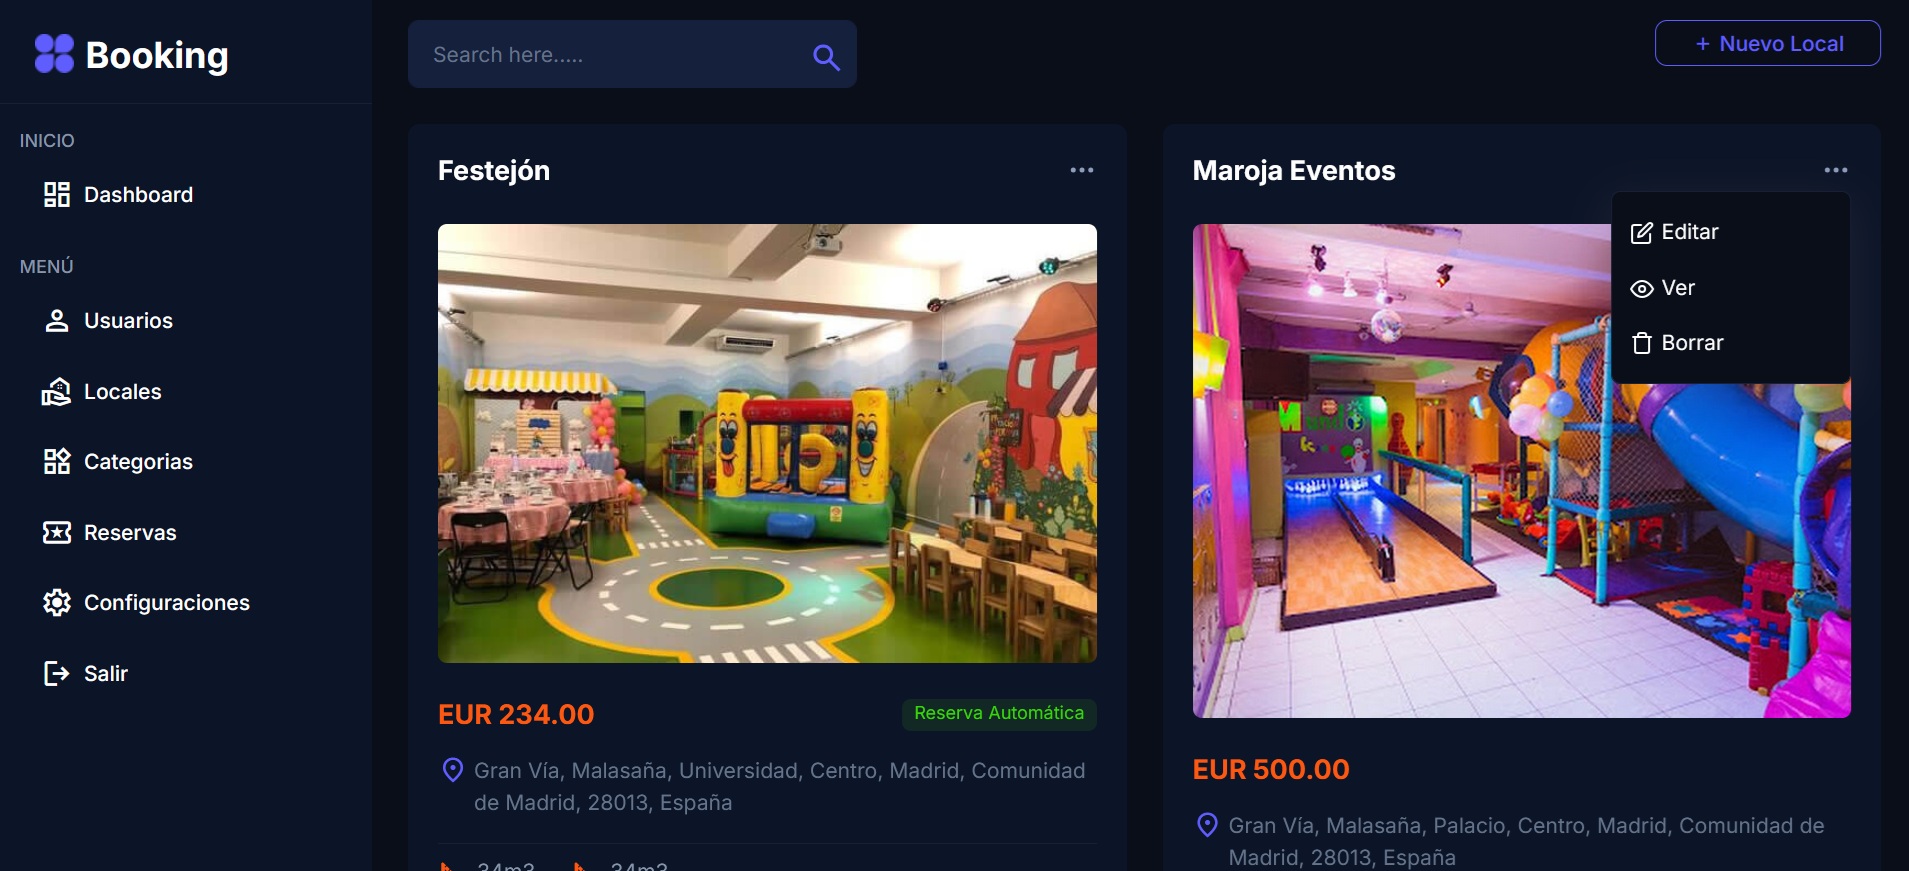Click the Maroja Eventos location pin icon
The width and height of the screenshot is (1909, 871).
(x=1207, y=825)
